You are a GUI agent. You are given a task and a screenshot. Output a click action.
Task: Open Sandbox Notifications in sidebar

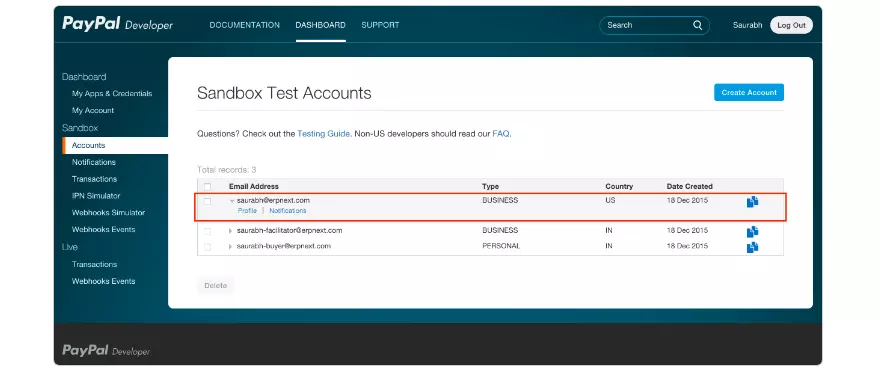click(x=94, y=162)
